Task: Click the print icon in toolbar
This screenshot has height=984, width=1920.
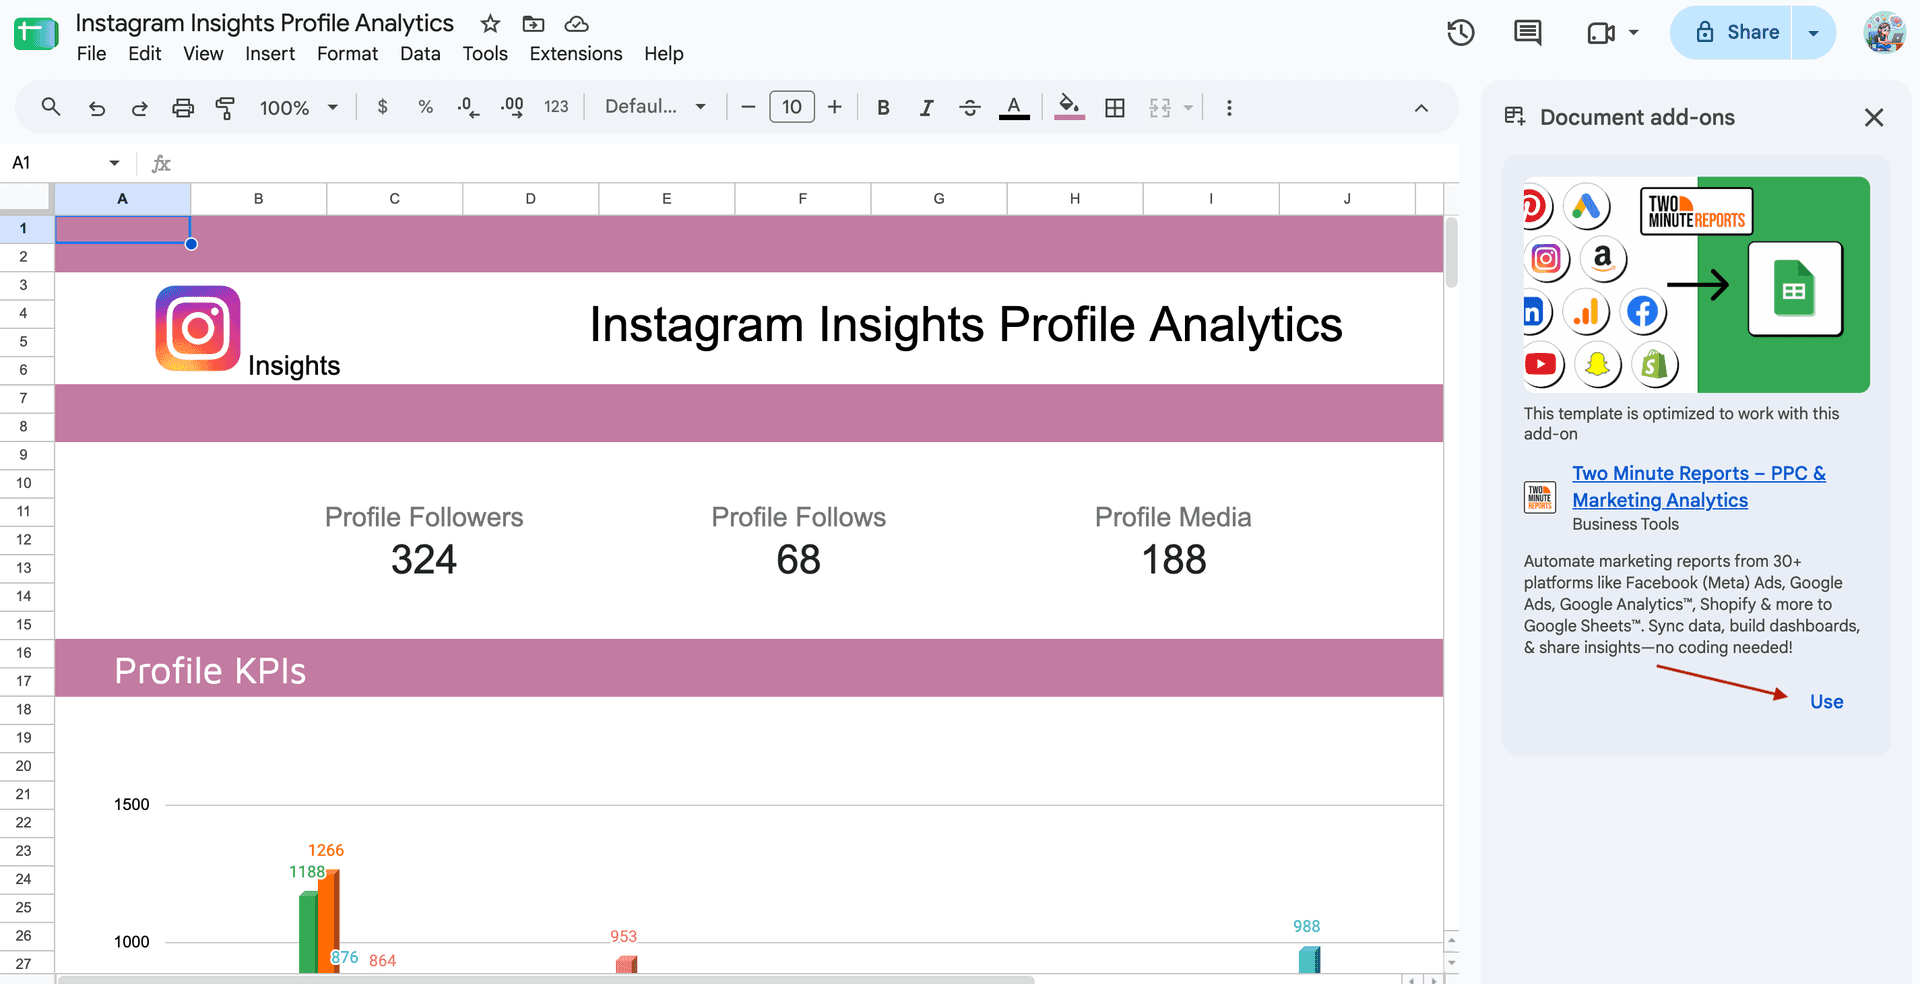Action: [183, 107]
